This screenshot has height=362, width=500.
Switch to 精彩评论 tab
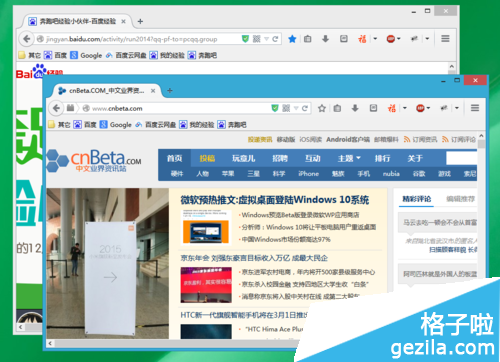pos(417,199)
